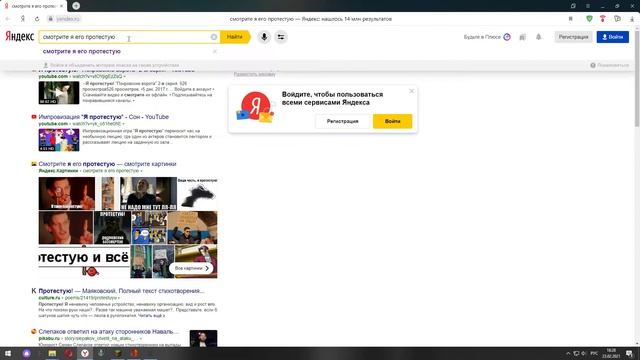The height and width of the screenshot is (360, 640).
Task: Open the Windows Start menu
Action: tap(8, 353)
